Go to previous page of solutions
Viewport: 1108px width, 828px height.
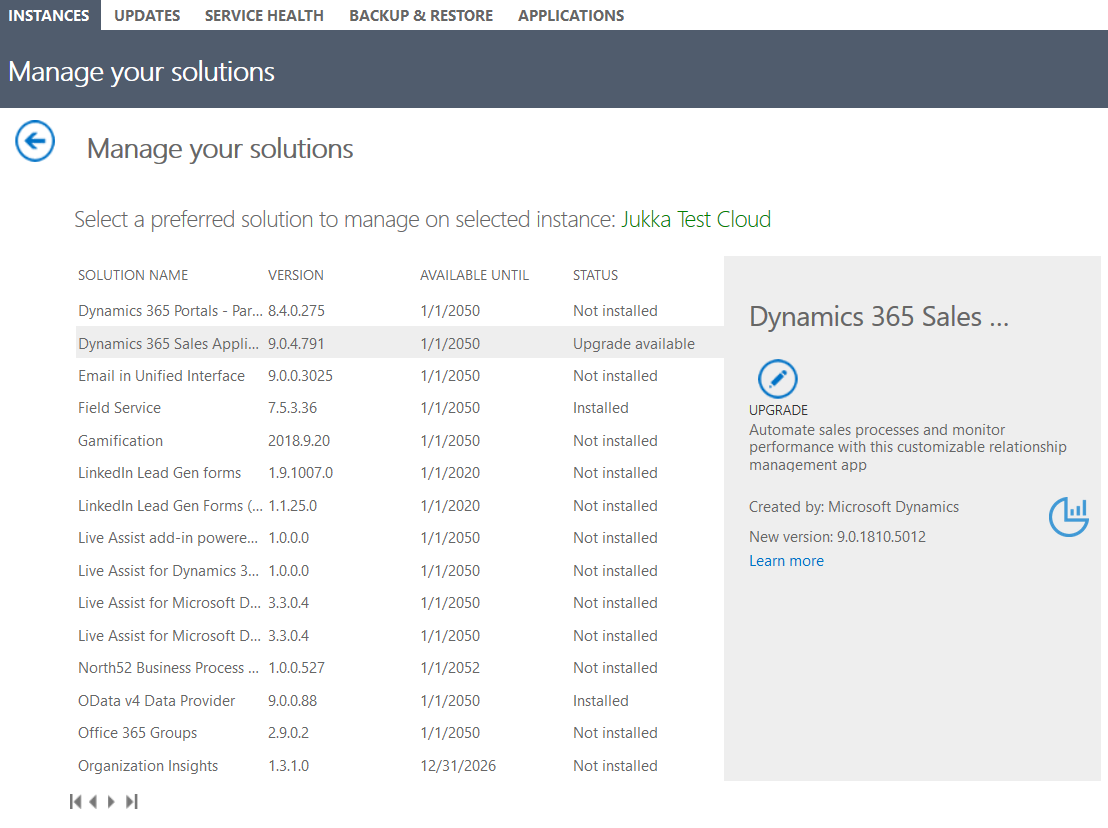(x=93, y=801)
